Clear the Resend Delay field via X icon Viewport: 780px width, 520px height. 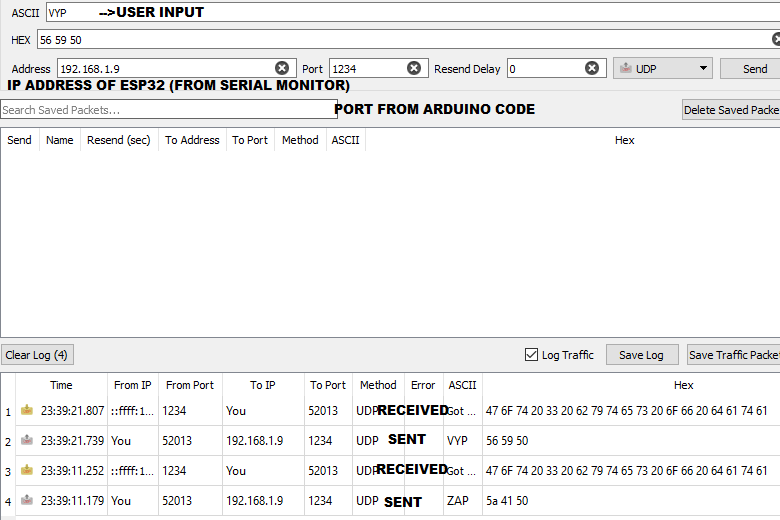coord(592,68)
